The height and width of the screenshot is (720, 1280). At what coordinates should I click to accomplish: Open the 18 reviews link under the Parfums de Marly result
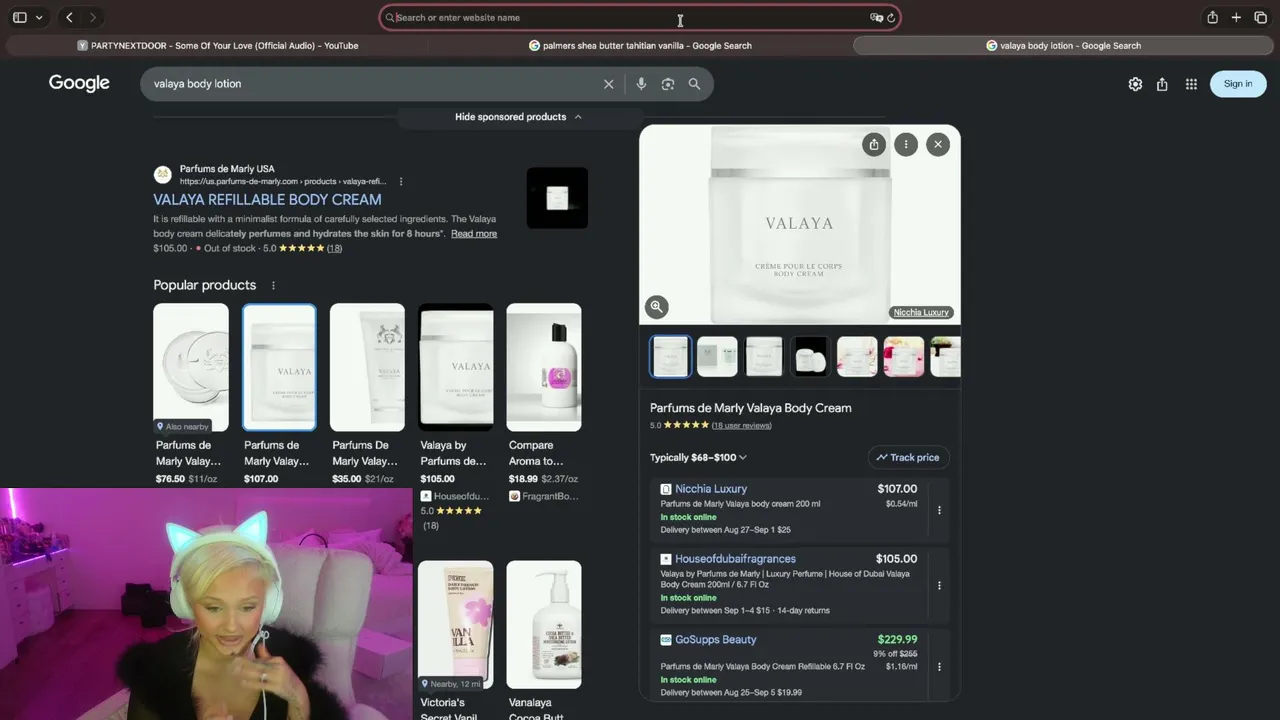(334, 248)
